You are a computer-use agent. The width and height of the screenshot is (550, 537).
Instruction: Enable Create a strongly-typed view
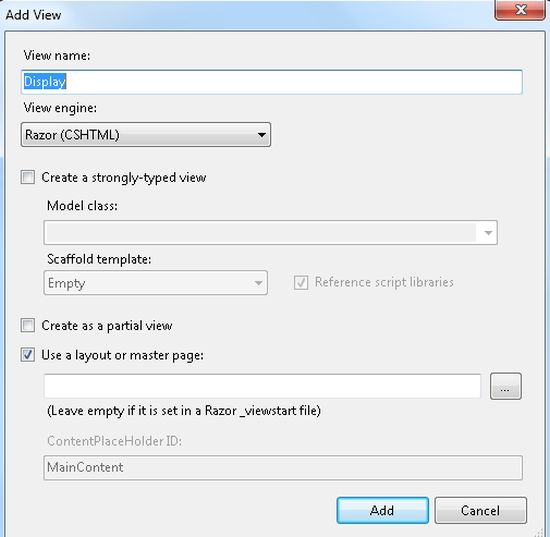pos(28,177)
